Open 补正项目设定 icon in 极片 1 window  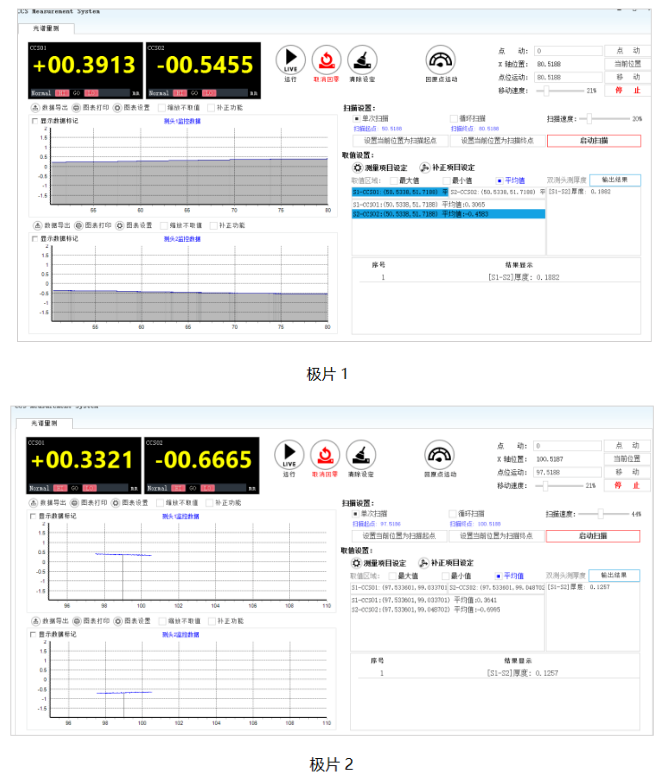click(425, 168)
